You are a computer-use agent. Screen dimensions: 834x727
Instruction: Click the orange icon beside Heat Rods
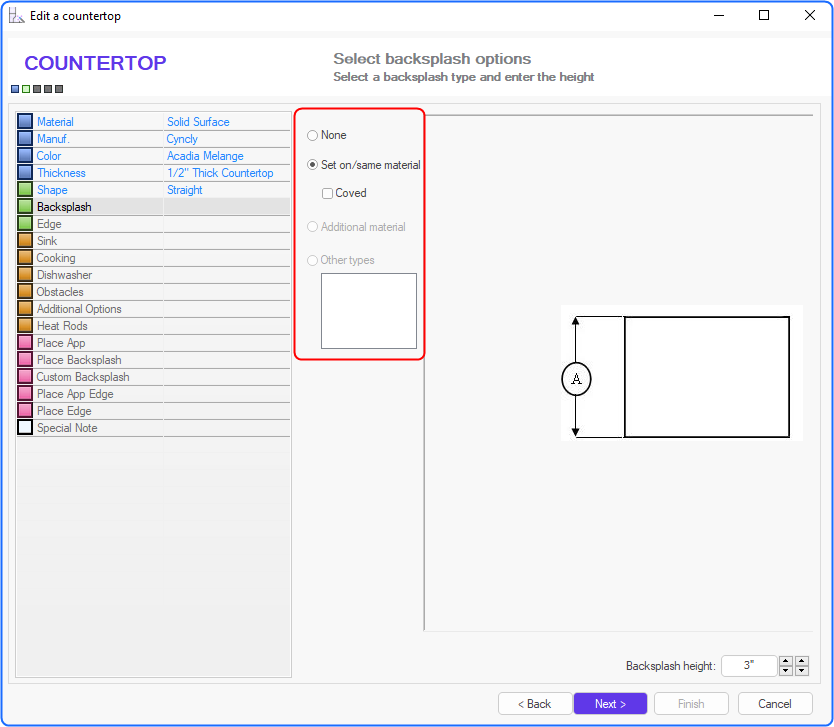pyautogui.click(x=24, y=326)
